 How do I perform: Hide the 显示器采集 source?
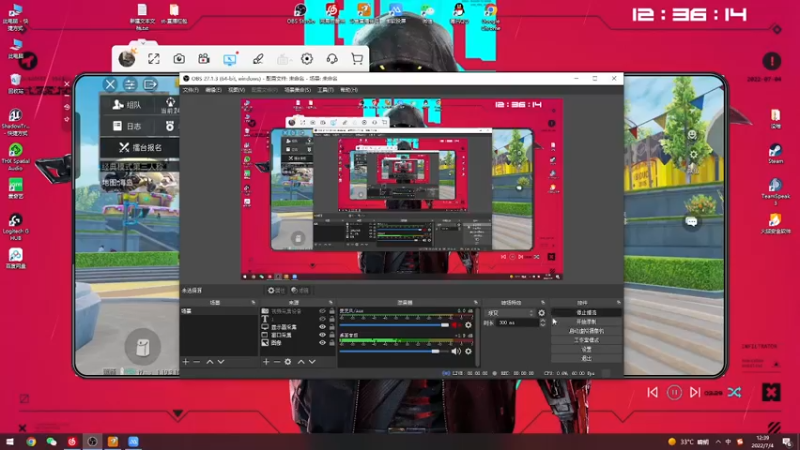coord(322,327)
